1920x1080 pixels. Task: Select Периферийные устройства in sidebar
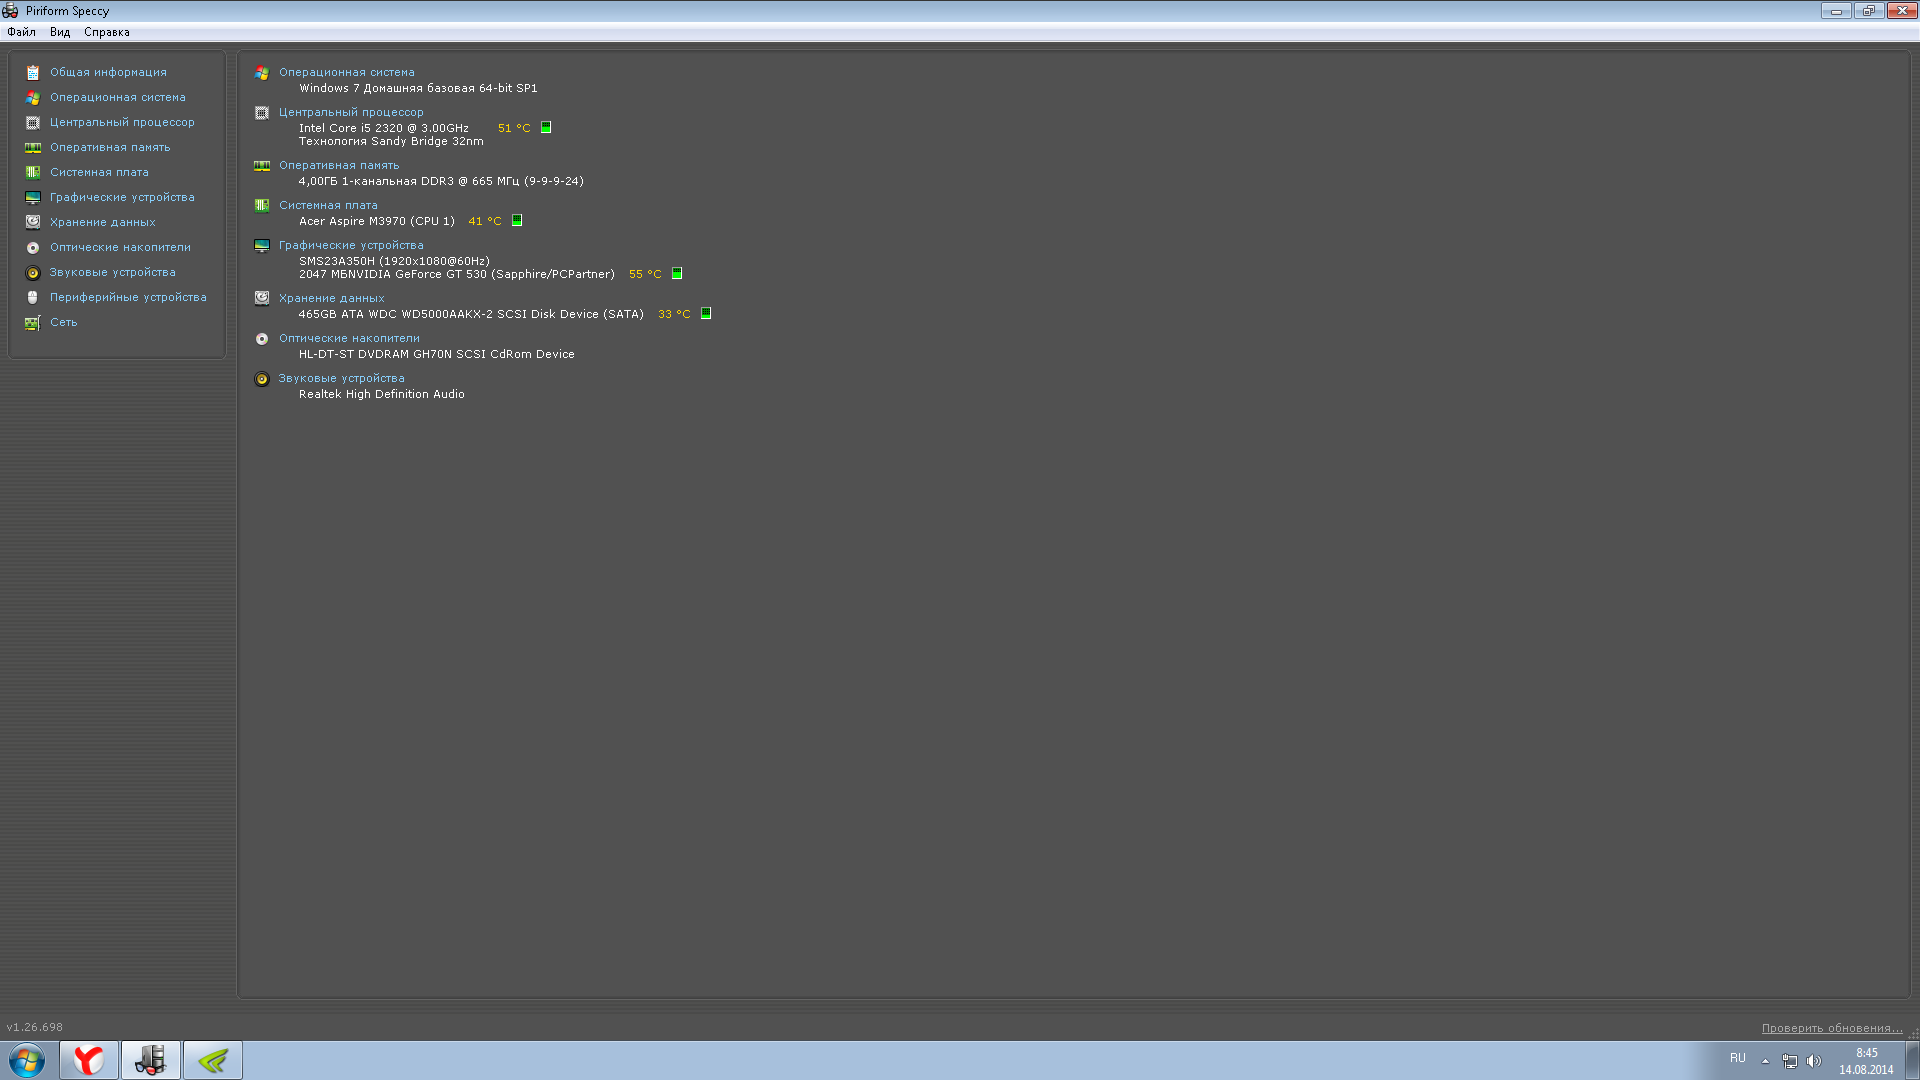(x=128, y=297)
